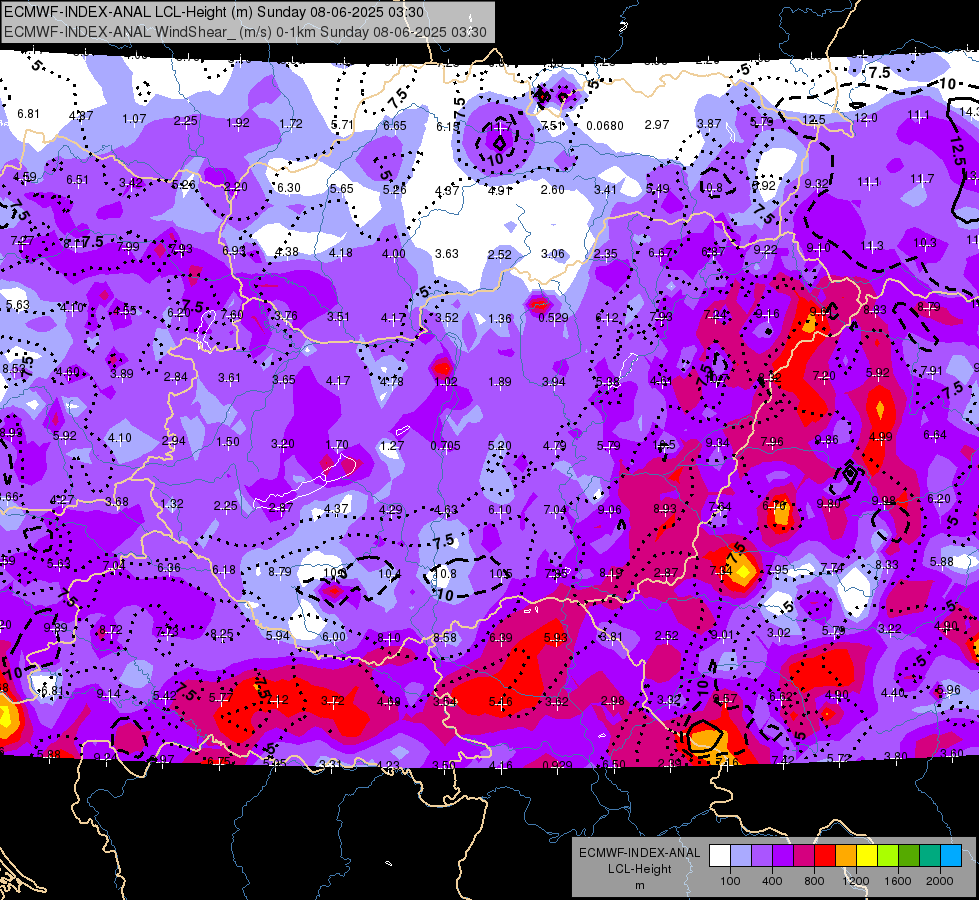The height and width of the screenshot is (900, 979).
Task: Click the wind shear value 1.32
Action: pyautogui.click(x=172, y=503)
